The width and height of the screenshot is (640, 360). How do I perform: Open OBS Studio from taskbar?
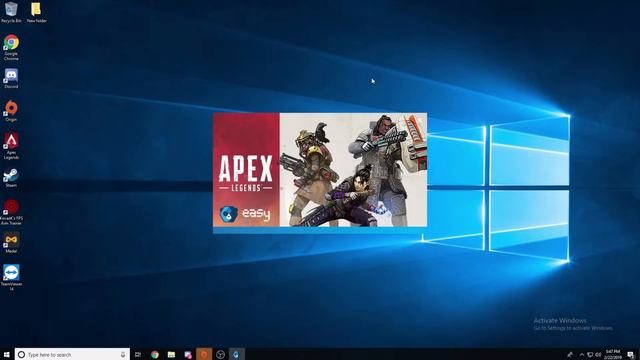point(220,354)
